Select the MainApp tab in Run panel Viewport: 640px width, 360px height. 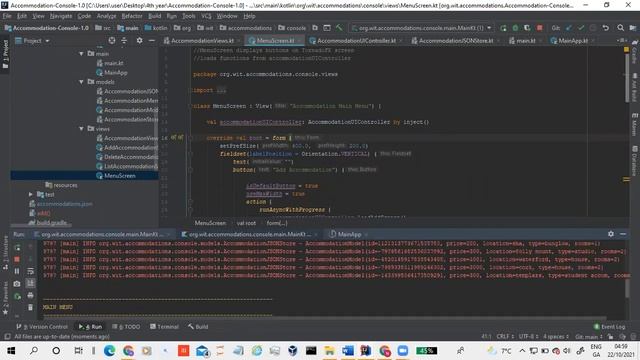coord(349,234)
